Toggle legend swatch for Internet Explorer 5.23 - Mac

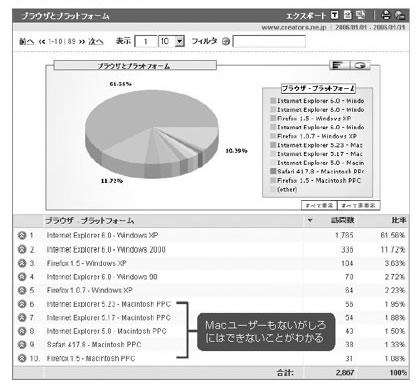[273, 145]
